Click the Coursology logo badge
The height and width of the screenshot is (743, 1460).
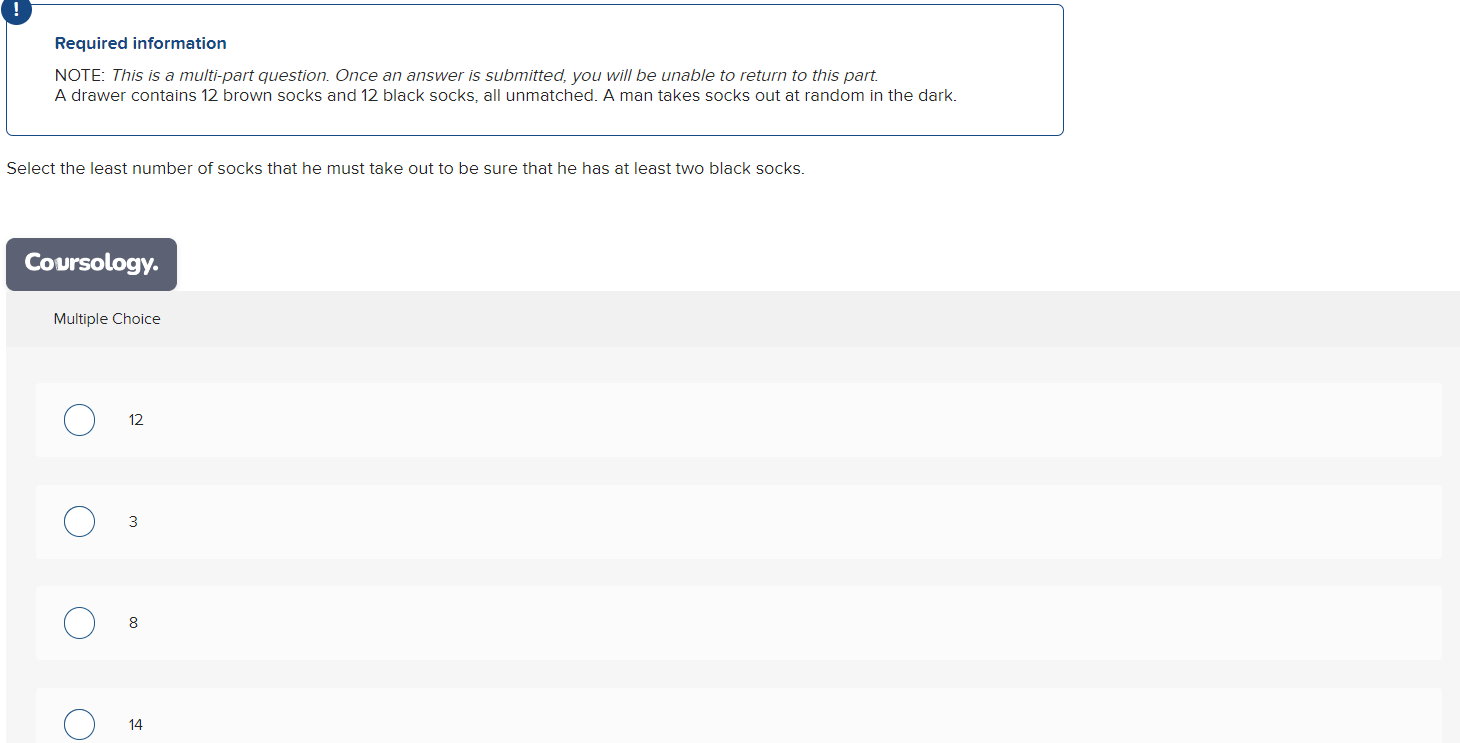91,264
